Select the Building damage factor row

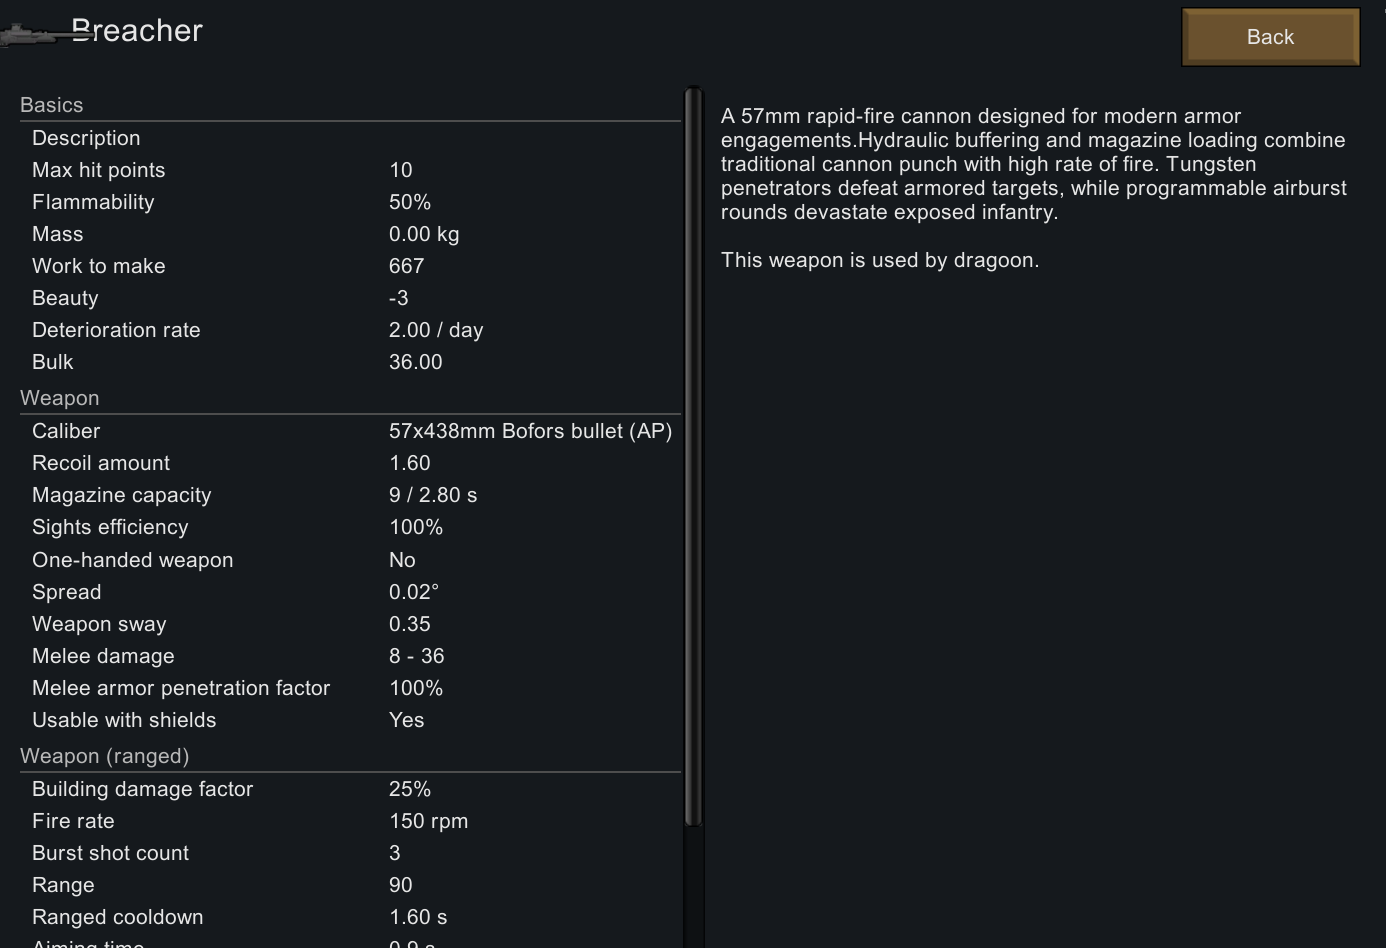pos(350,789)
